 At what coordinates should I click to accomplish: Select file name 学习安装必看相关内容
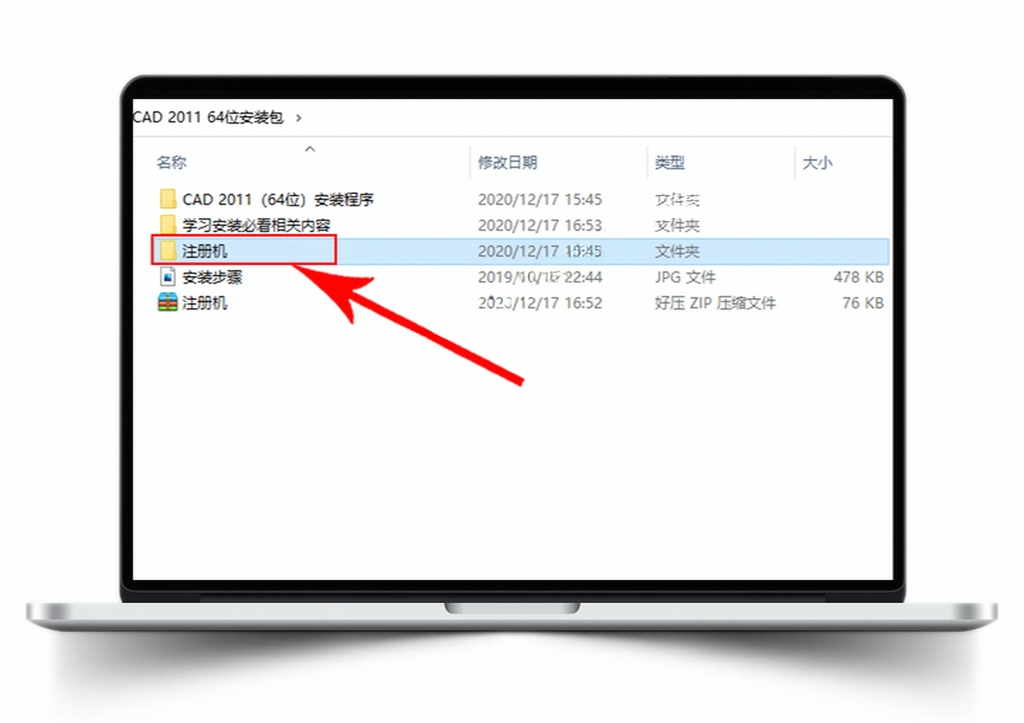(x=257, y=225)
